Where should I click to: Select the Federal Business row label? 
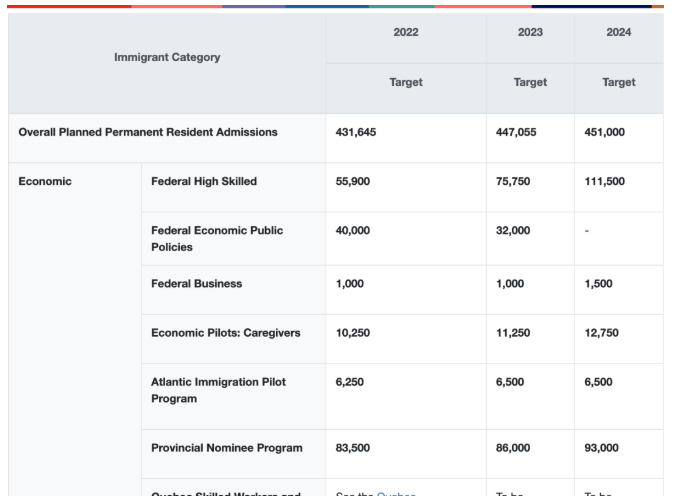196,283
